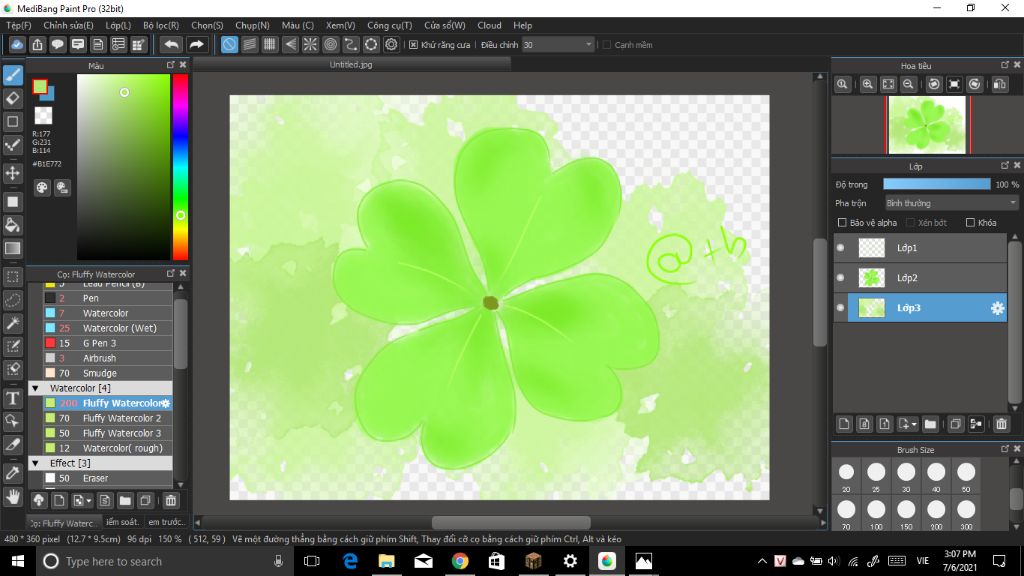Viewport: 1024px width, 576px height.
Task: Open the Bộ lọc(R) menu
Action: (161, 25)
